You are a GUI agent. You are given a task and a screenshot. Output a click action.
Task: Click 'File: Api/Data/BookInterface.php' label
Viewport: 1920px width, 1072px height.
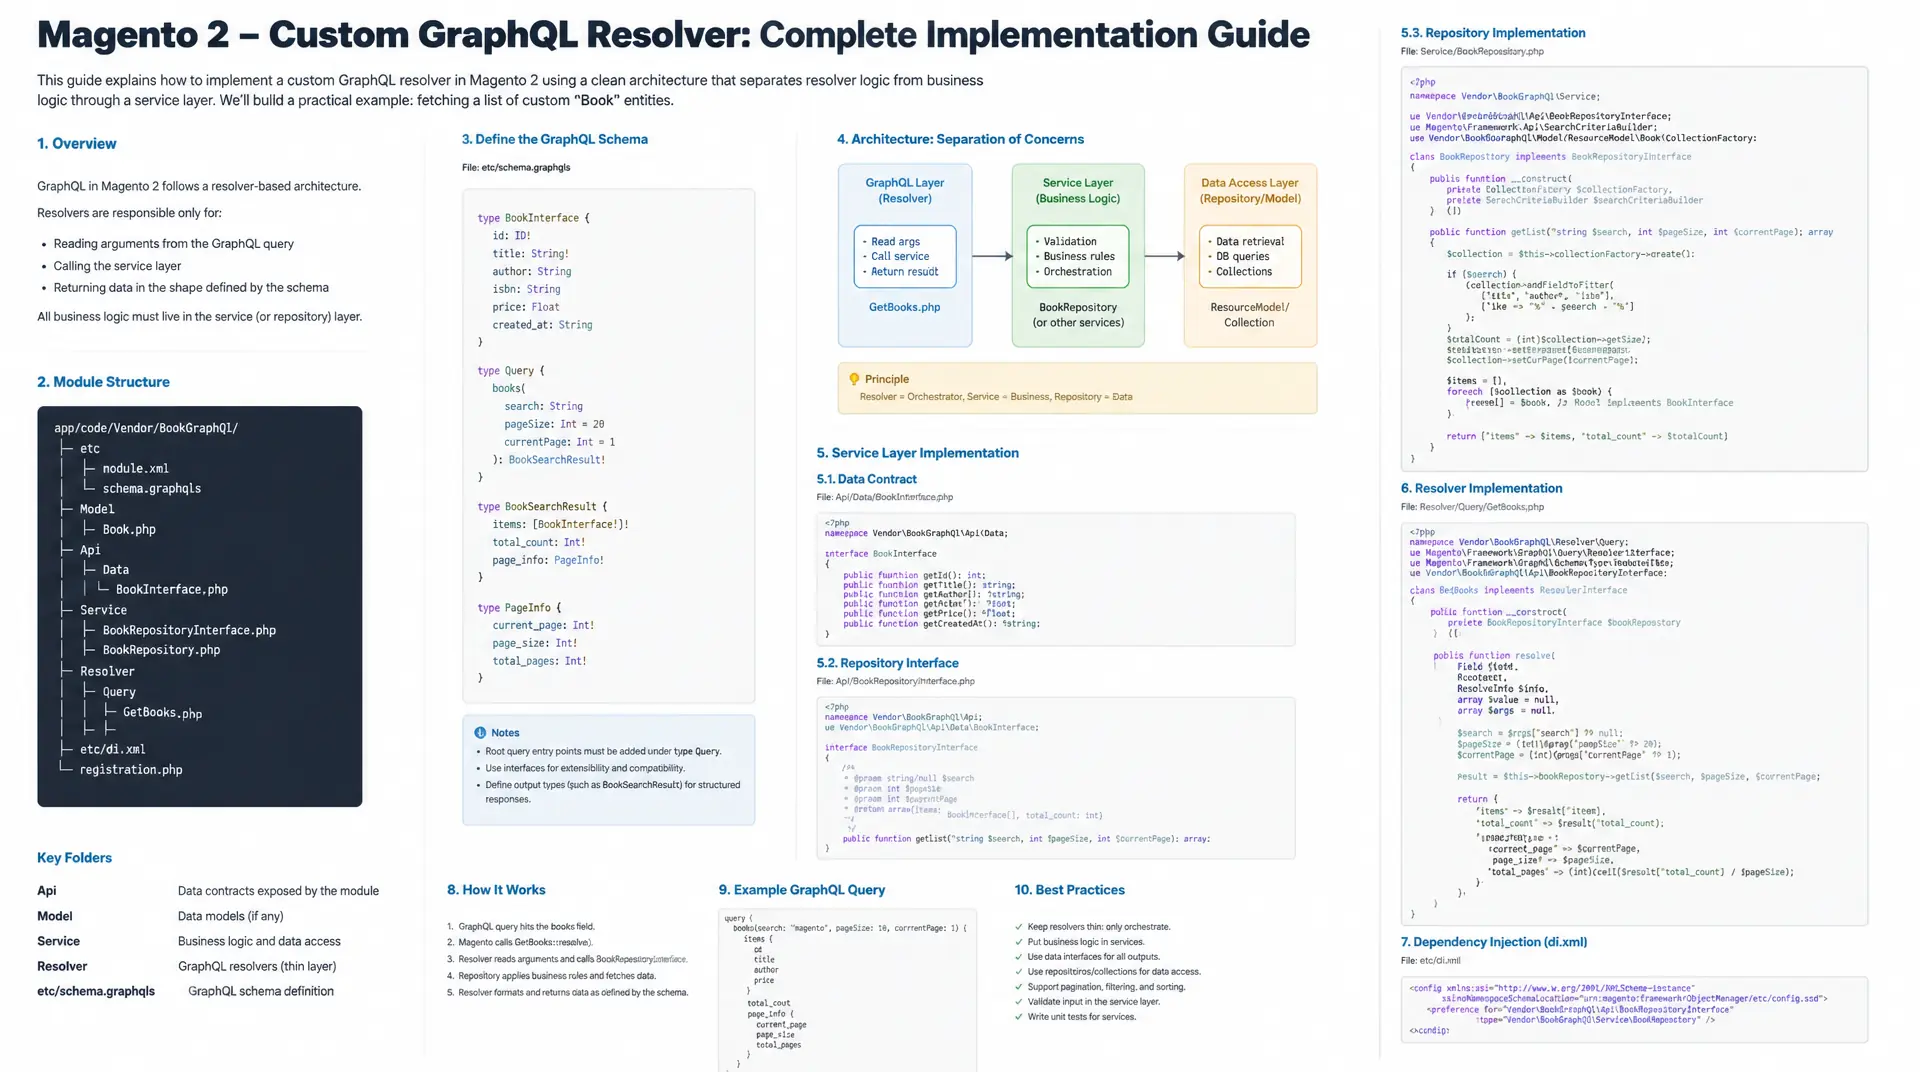tap(884, 497)
